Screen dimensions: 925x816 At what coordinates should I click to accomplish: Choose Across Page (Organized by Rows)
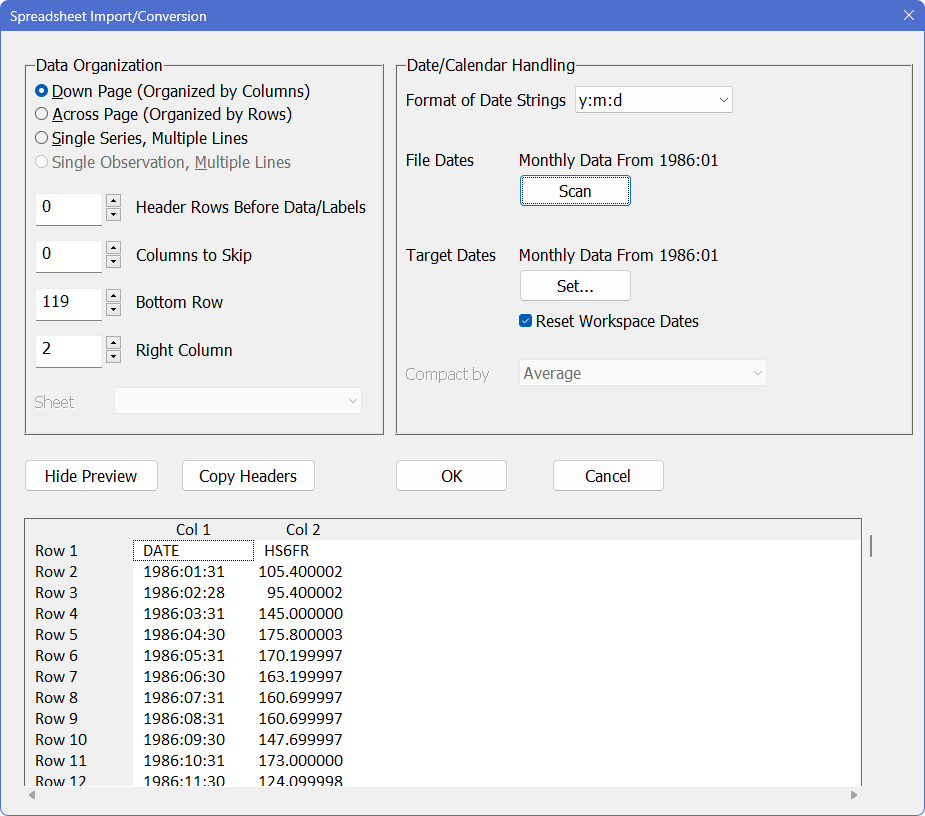point(42,115)
